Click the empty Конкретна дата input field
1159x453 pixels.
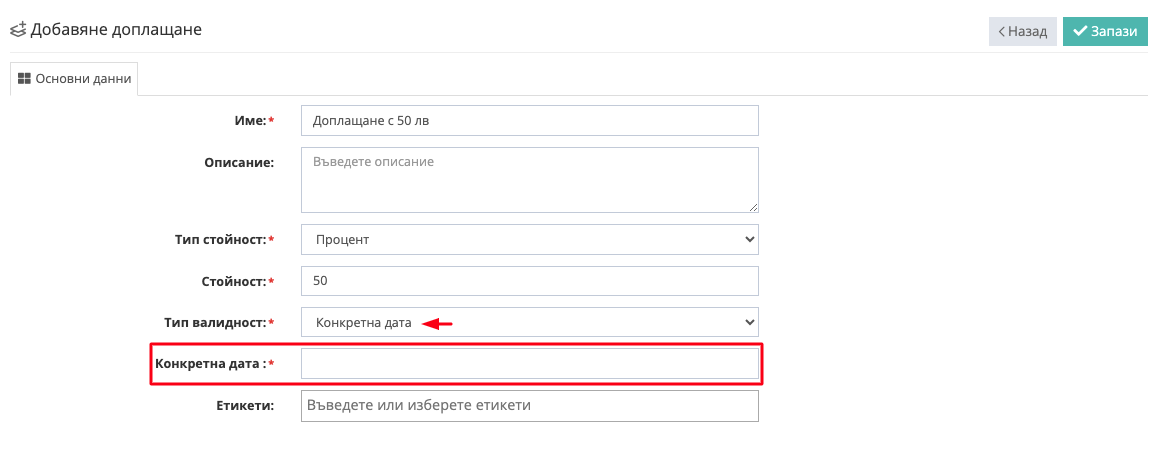[529, 364]
